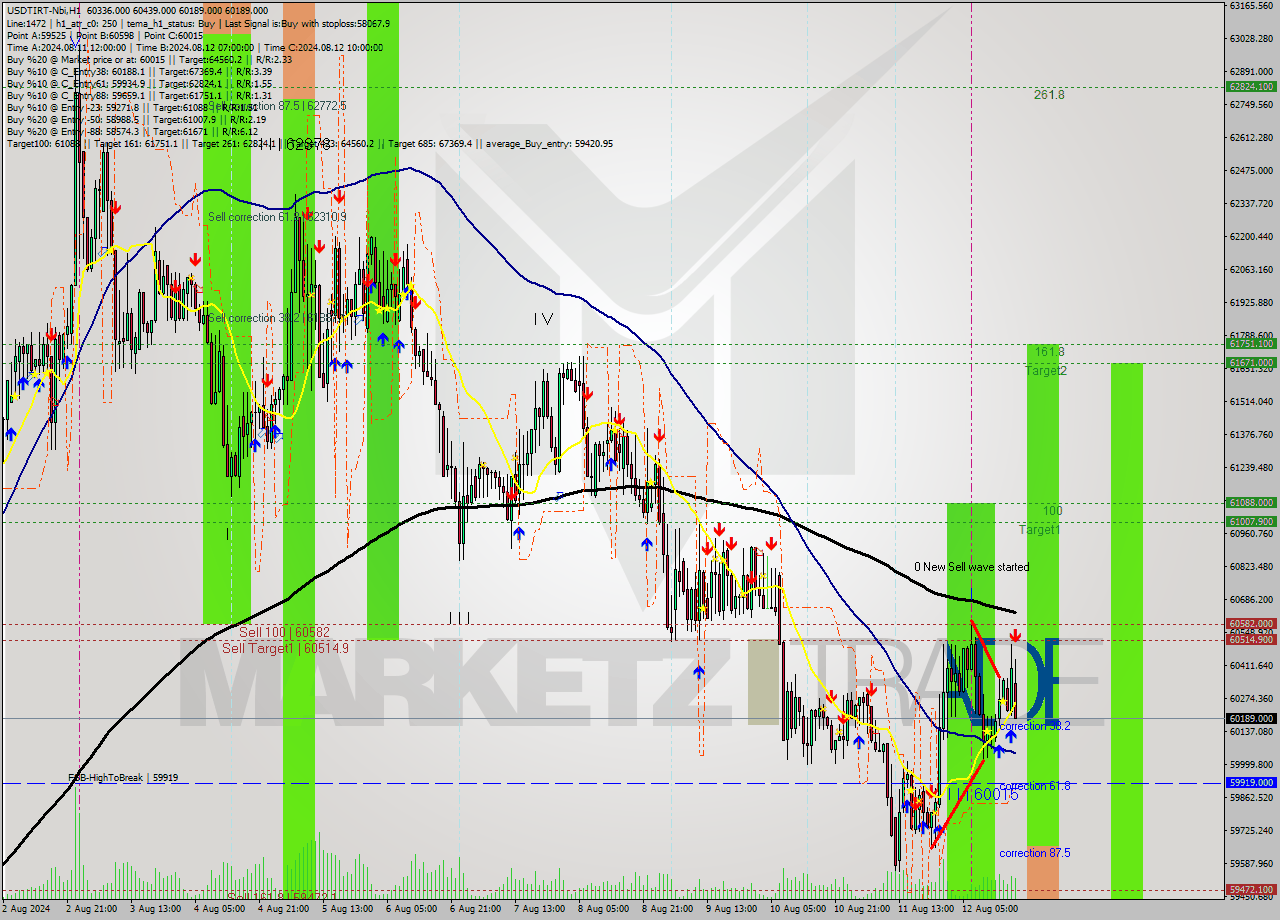Click the 61376.760 price axis value
The height and width of the screenshot is (920, 1280).
[x=1251, y=434]
